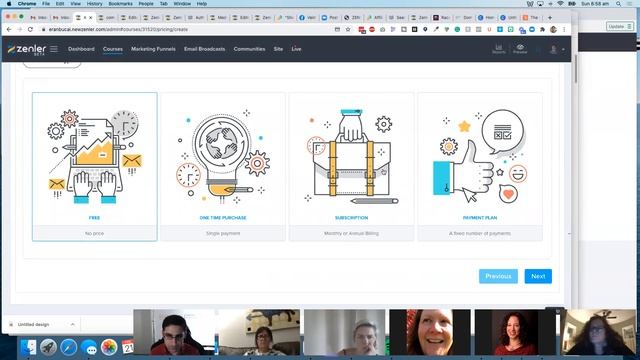Reload the page with the refresh icon
Viewport: 640px width, 360px height.
(30, 29)
